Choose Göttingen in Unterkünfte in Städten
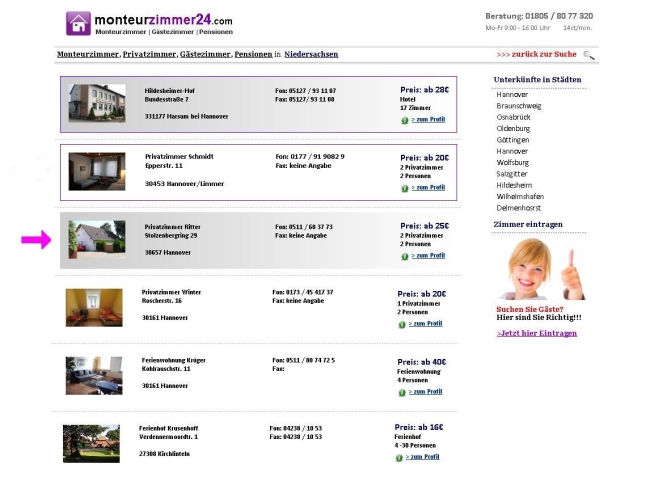This screenshot has width=650, height=477. 513,140
